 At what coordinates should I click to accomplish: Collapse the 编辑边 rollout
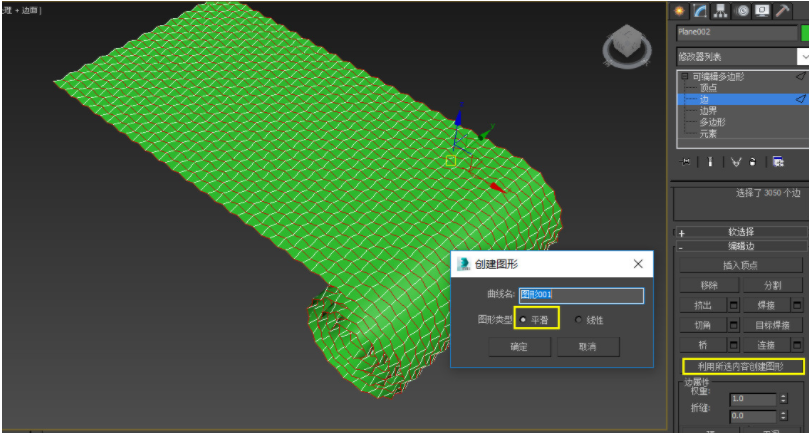coord(741,247)
